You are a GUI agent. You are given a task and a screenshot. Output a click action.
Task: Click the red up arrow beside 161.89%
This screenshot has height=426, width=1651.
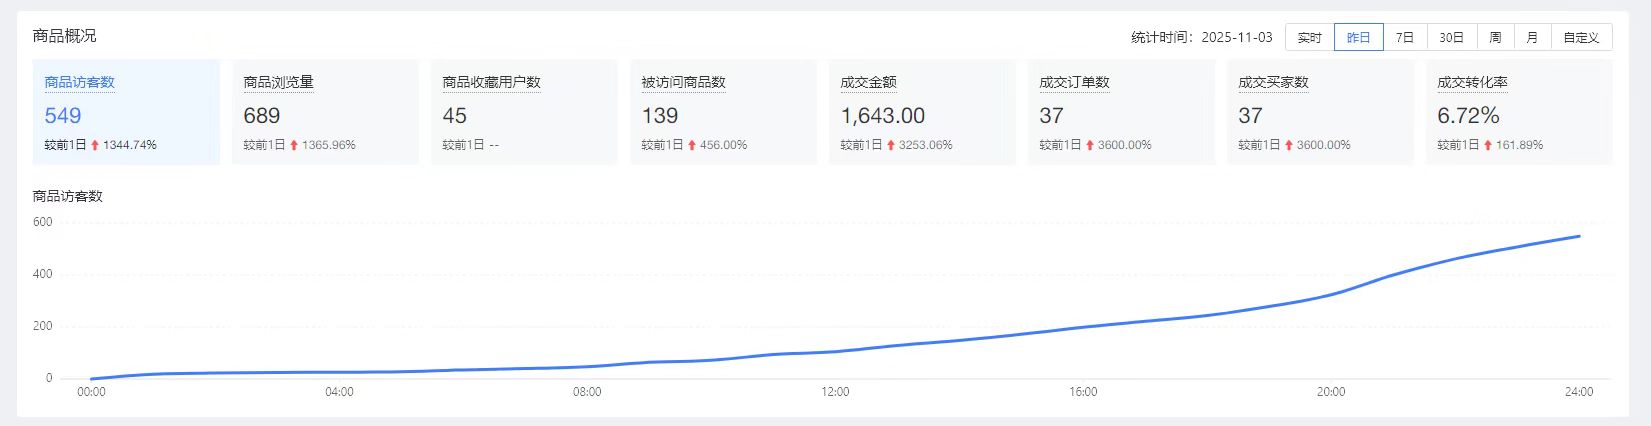1488,145
